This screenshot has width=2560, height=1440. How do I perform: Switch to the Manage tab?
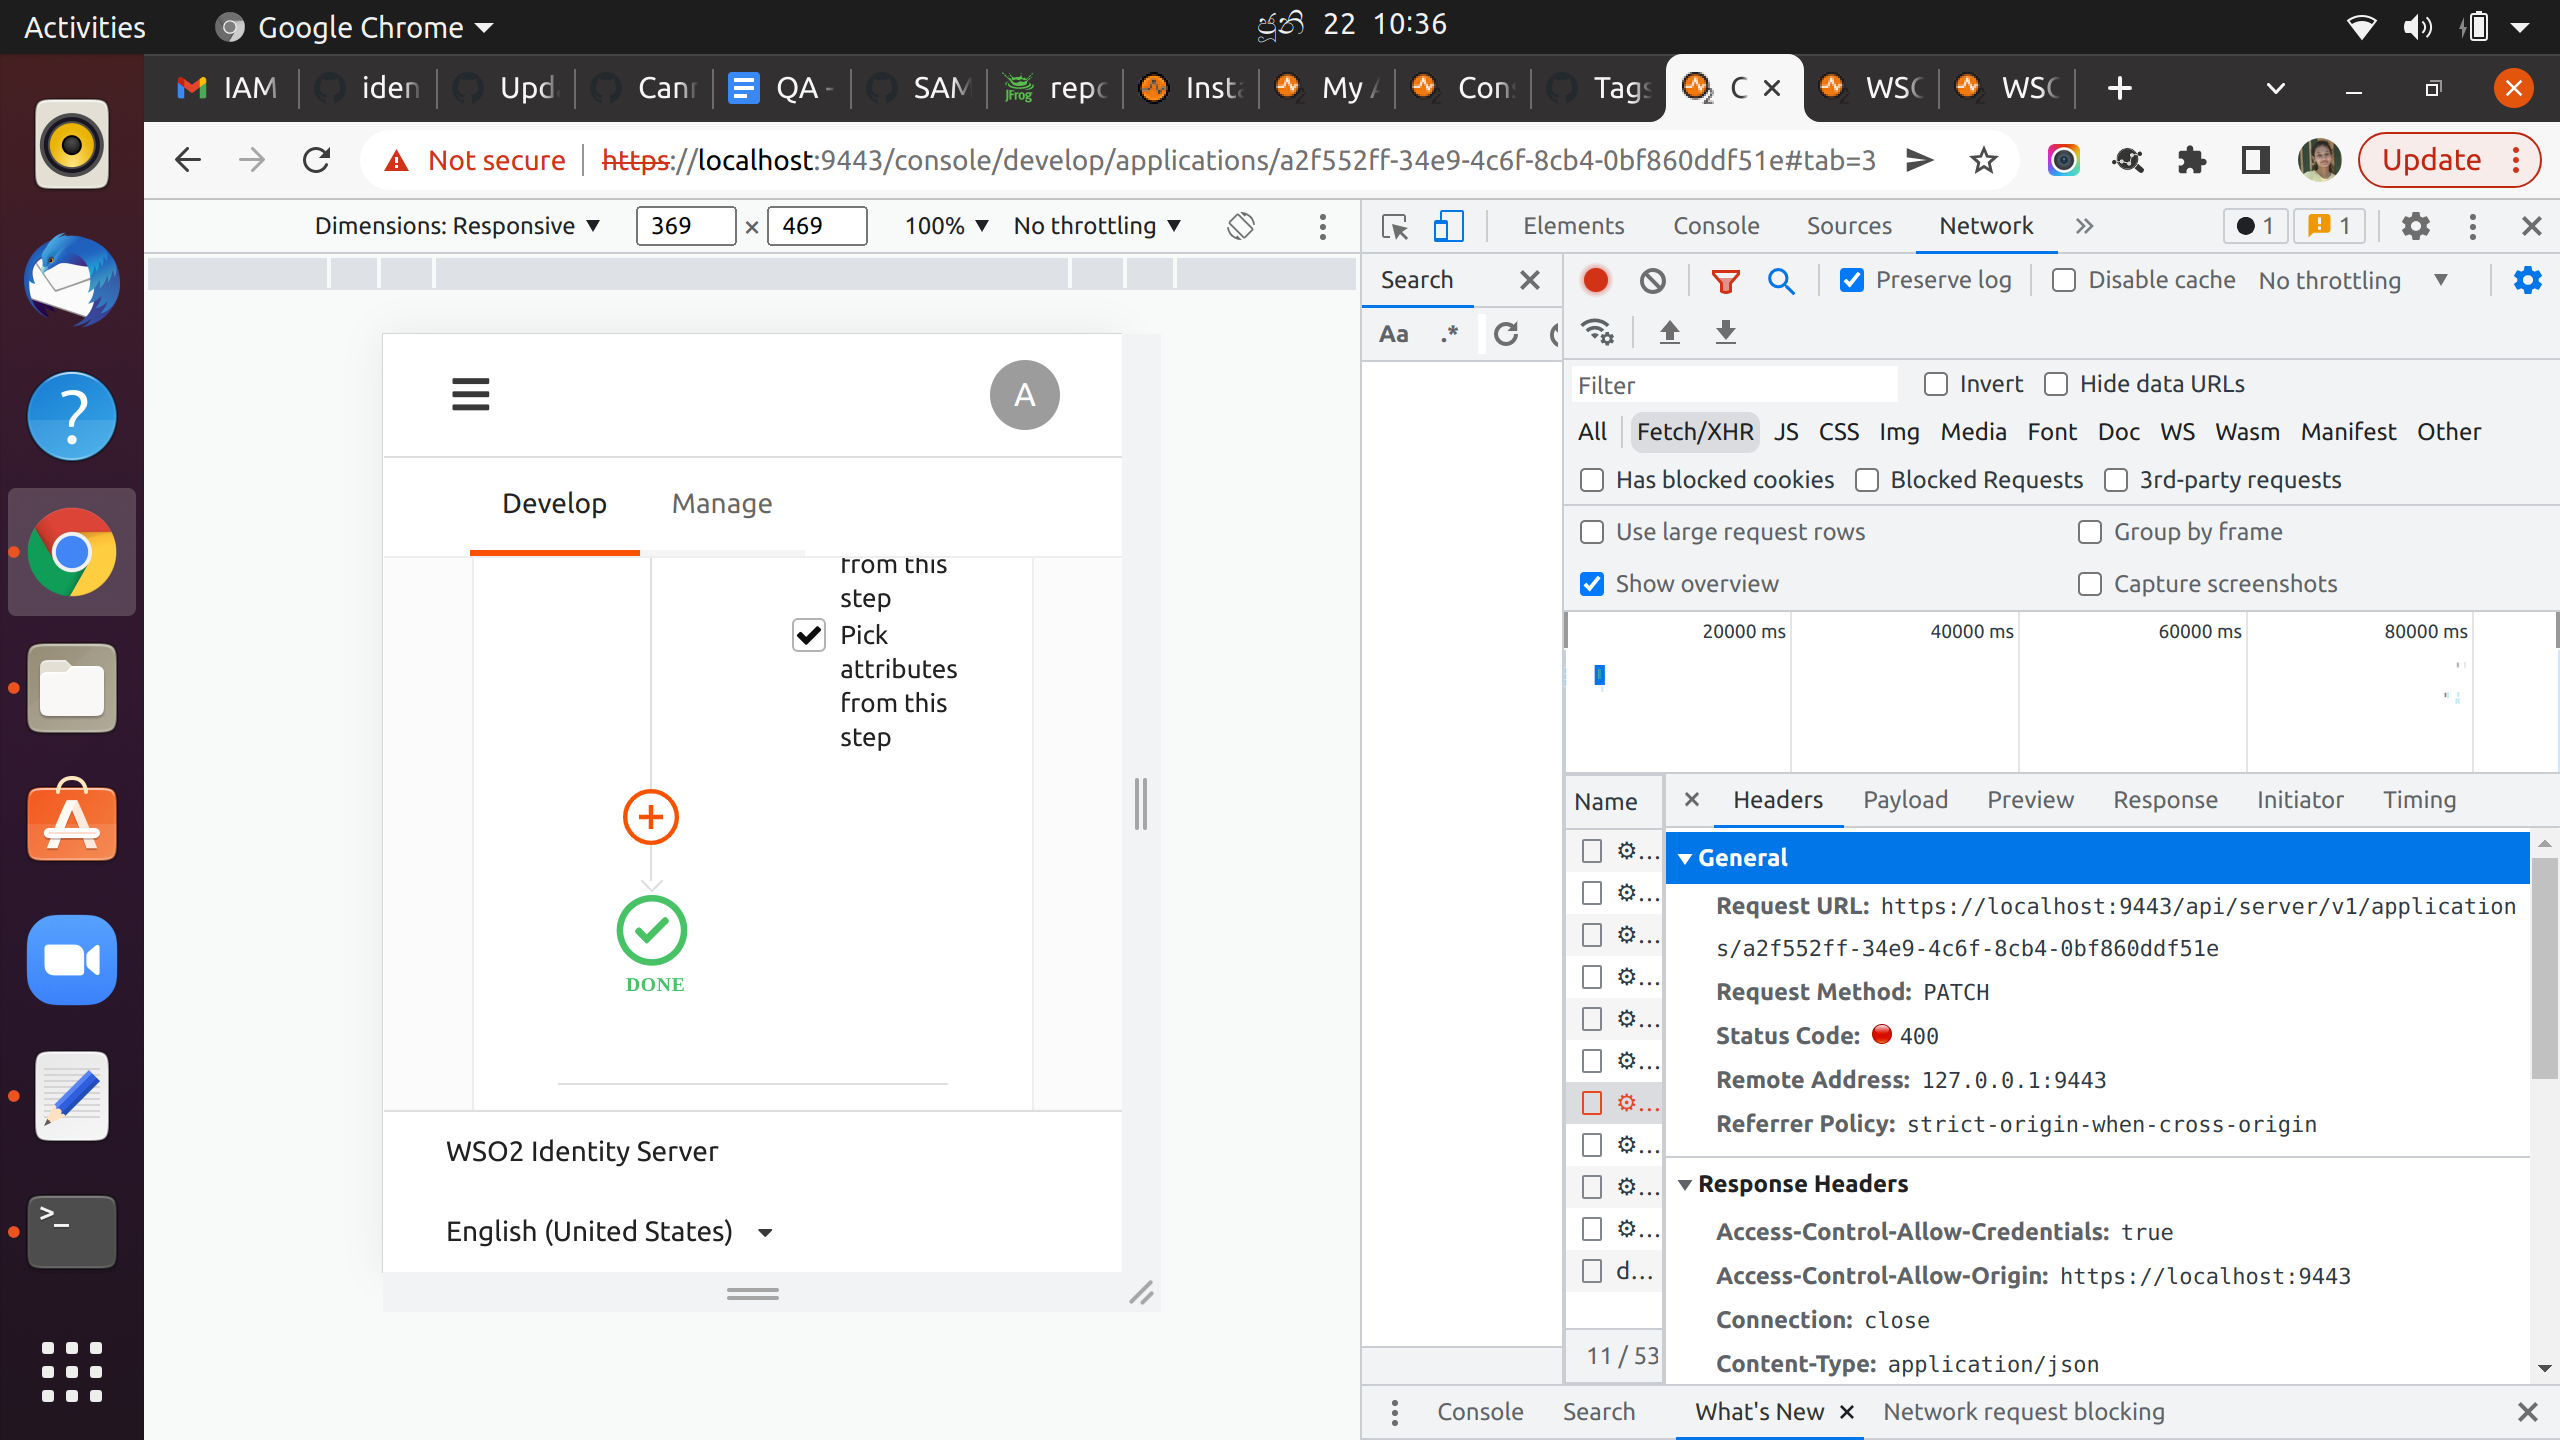722,503
